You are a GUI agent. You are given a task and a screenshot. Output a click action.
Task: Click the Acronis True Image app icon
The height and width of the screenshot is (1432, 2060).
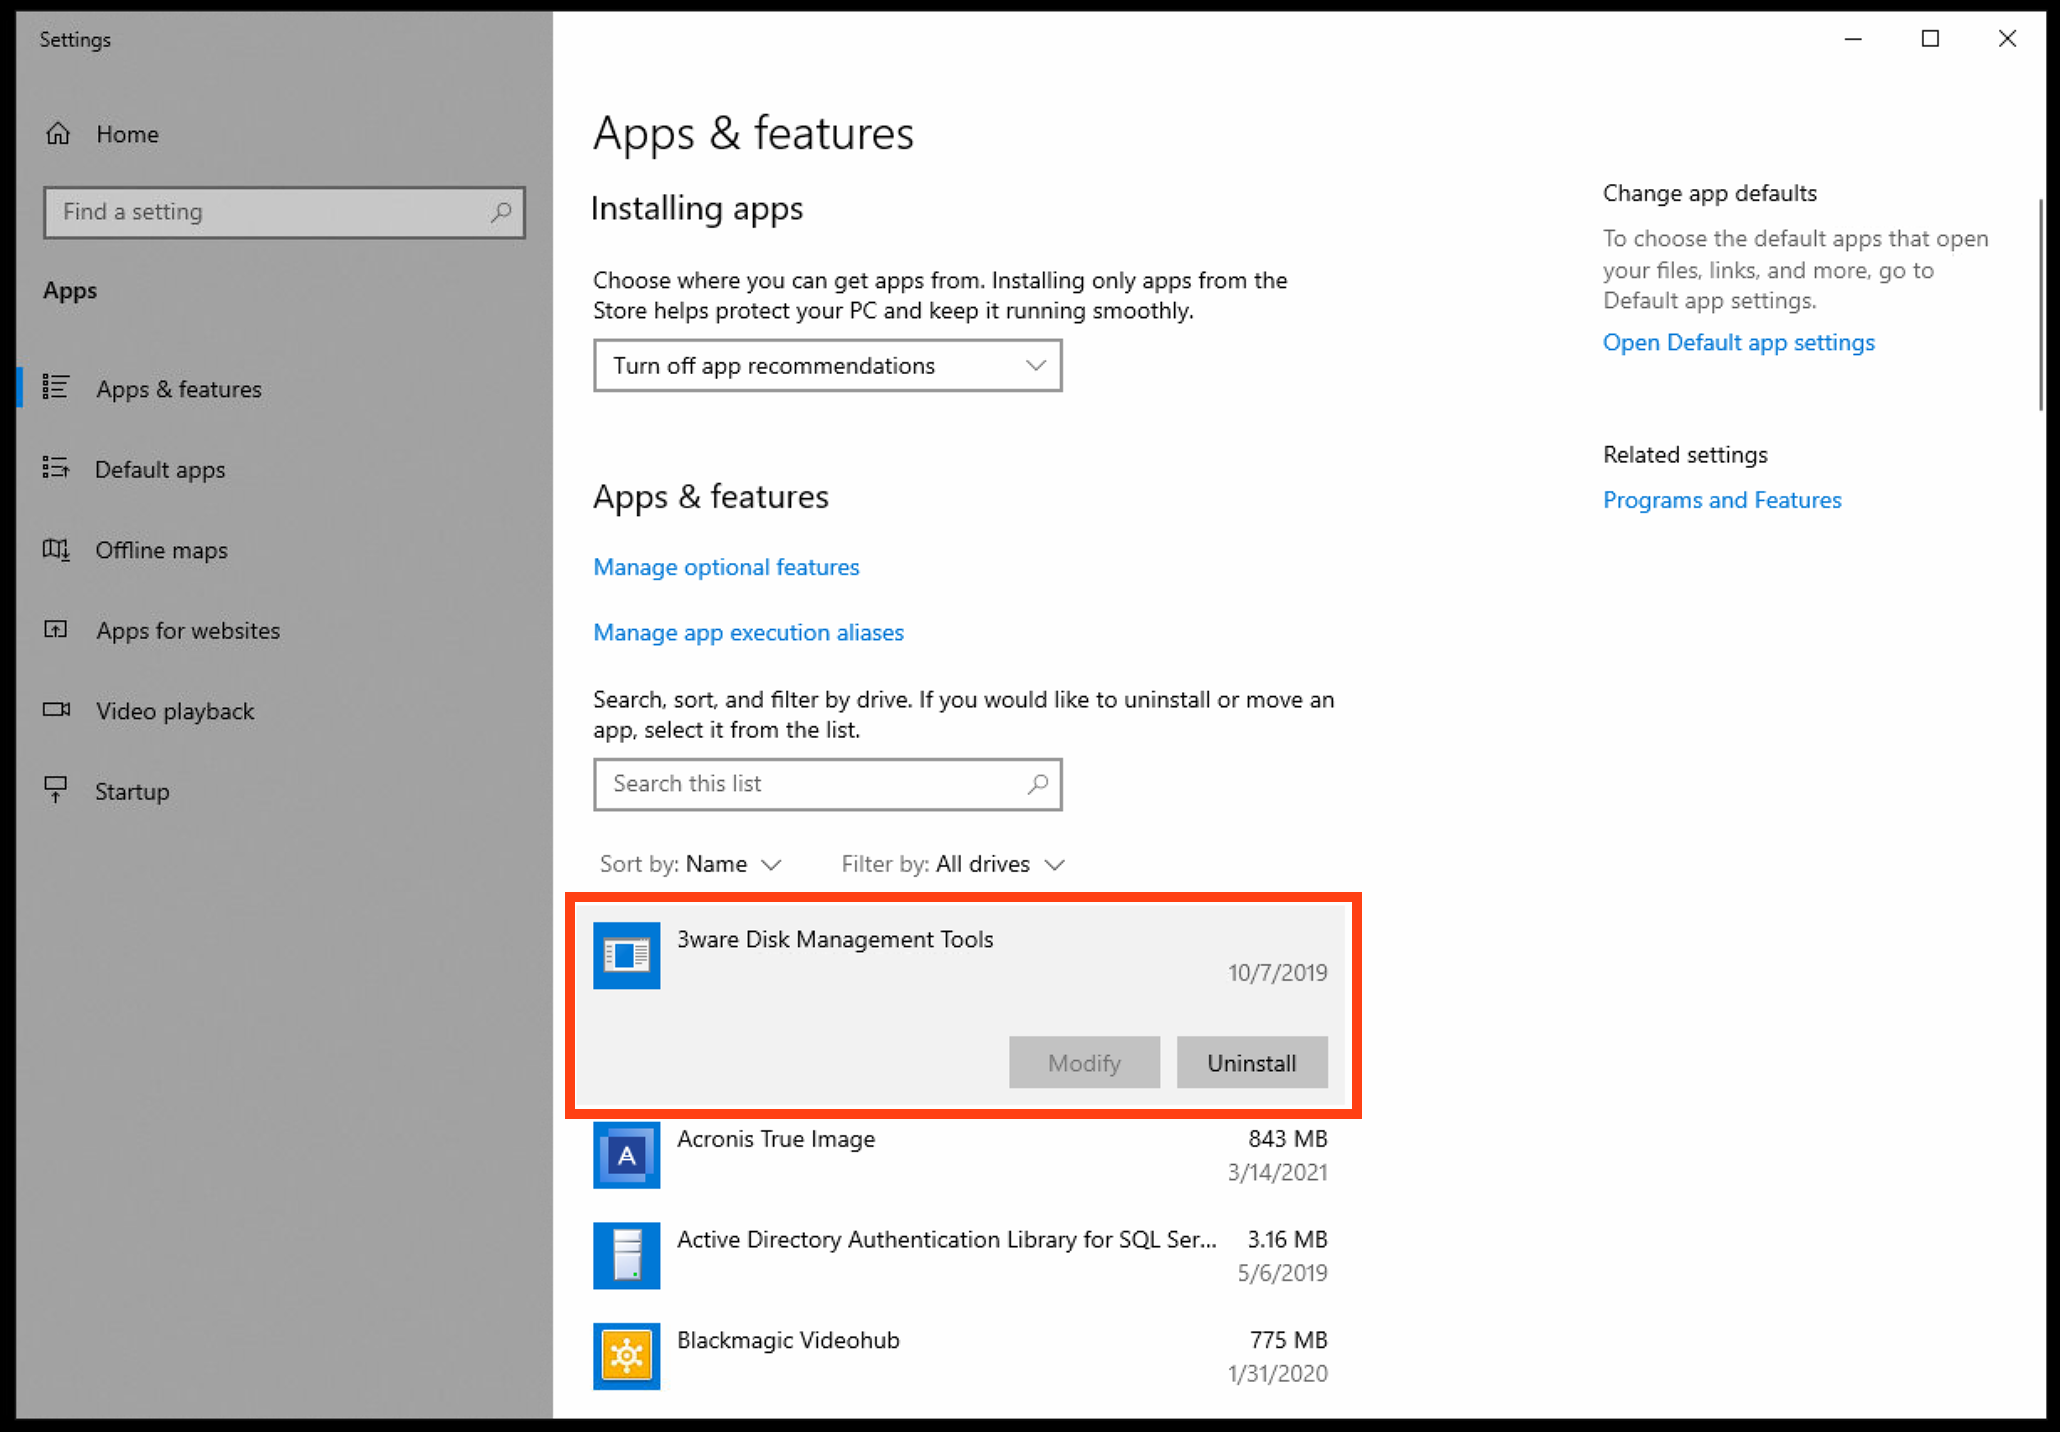[626, 1155]
